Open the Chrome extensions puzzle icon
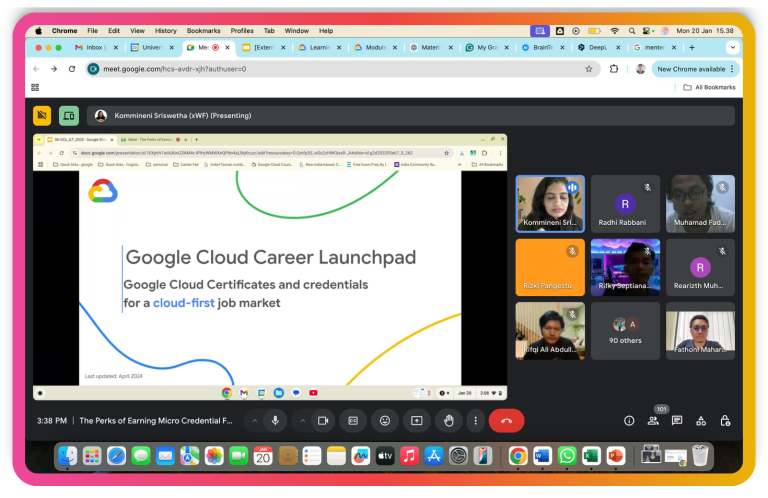Screen dimensions: 768x498 (x=614, y=69)
